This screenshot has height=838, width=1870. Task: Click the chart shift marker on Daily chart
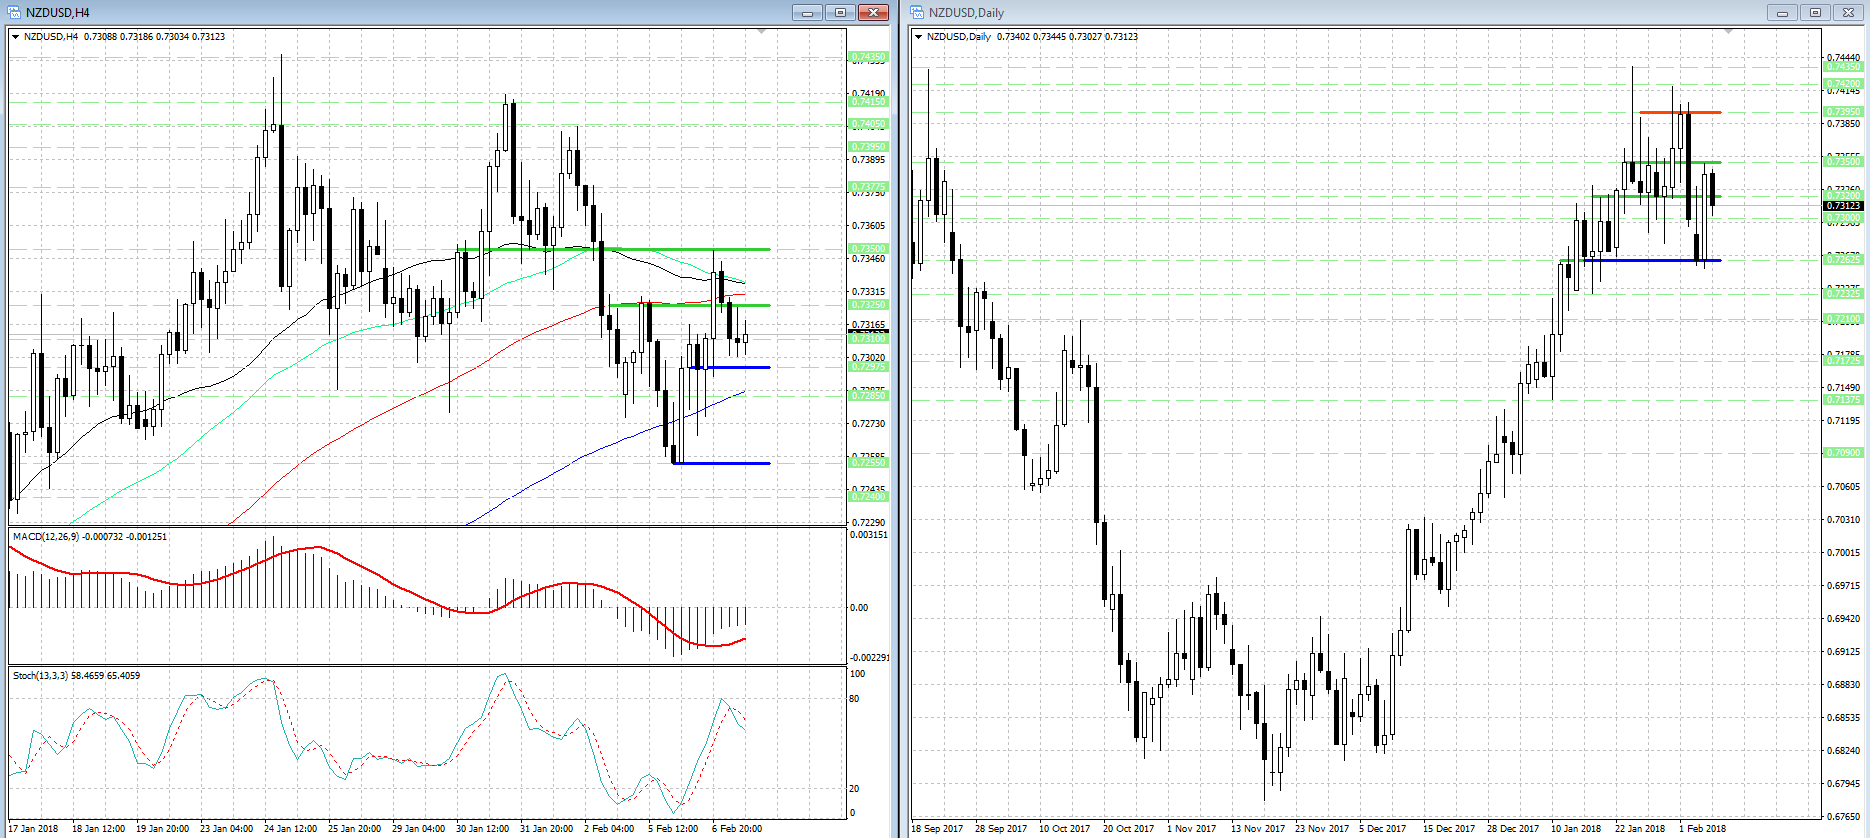(1728, 33)
